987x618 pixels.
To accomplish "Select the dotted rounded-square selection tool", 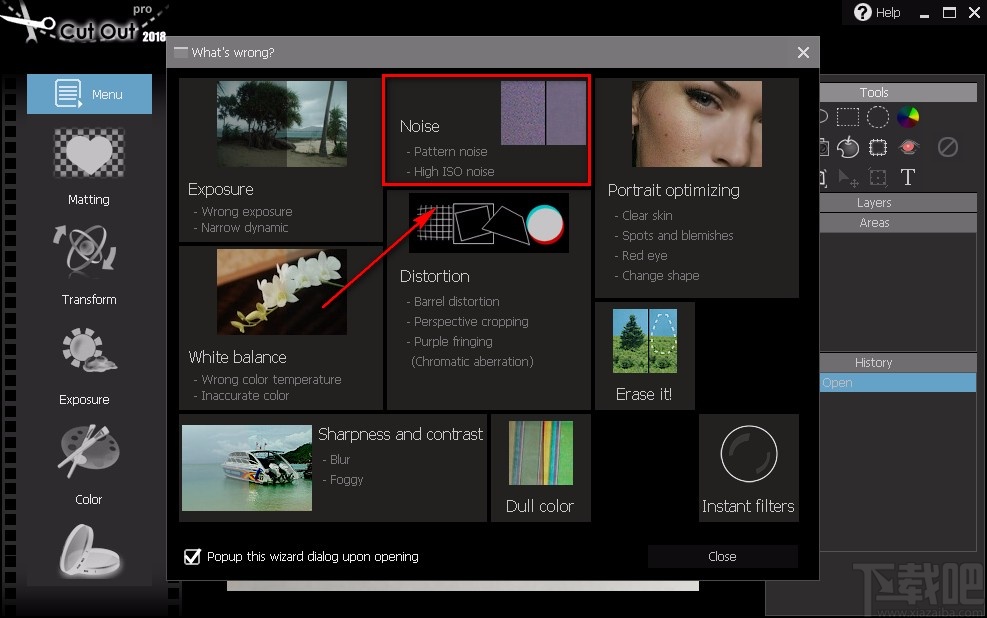I will (877, 147).
